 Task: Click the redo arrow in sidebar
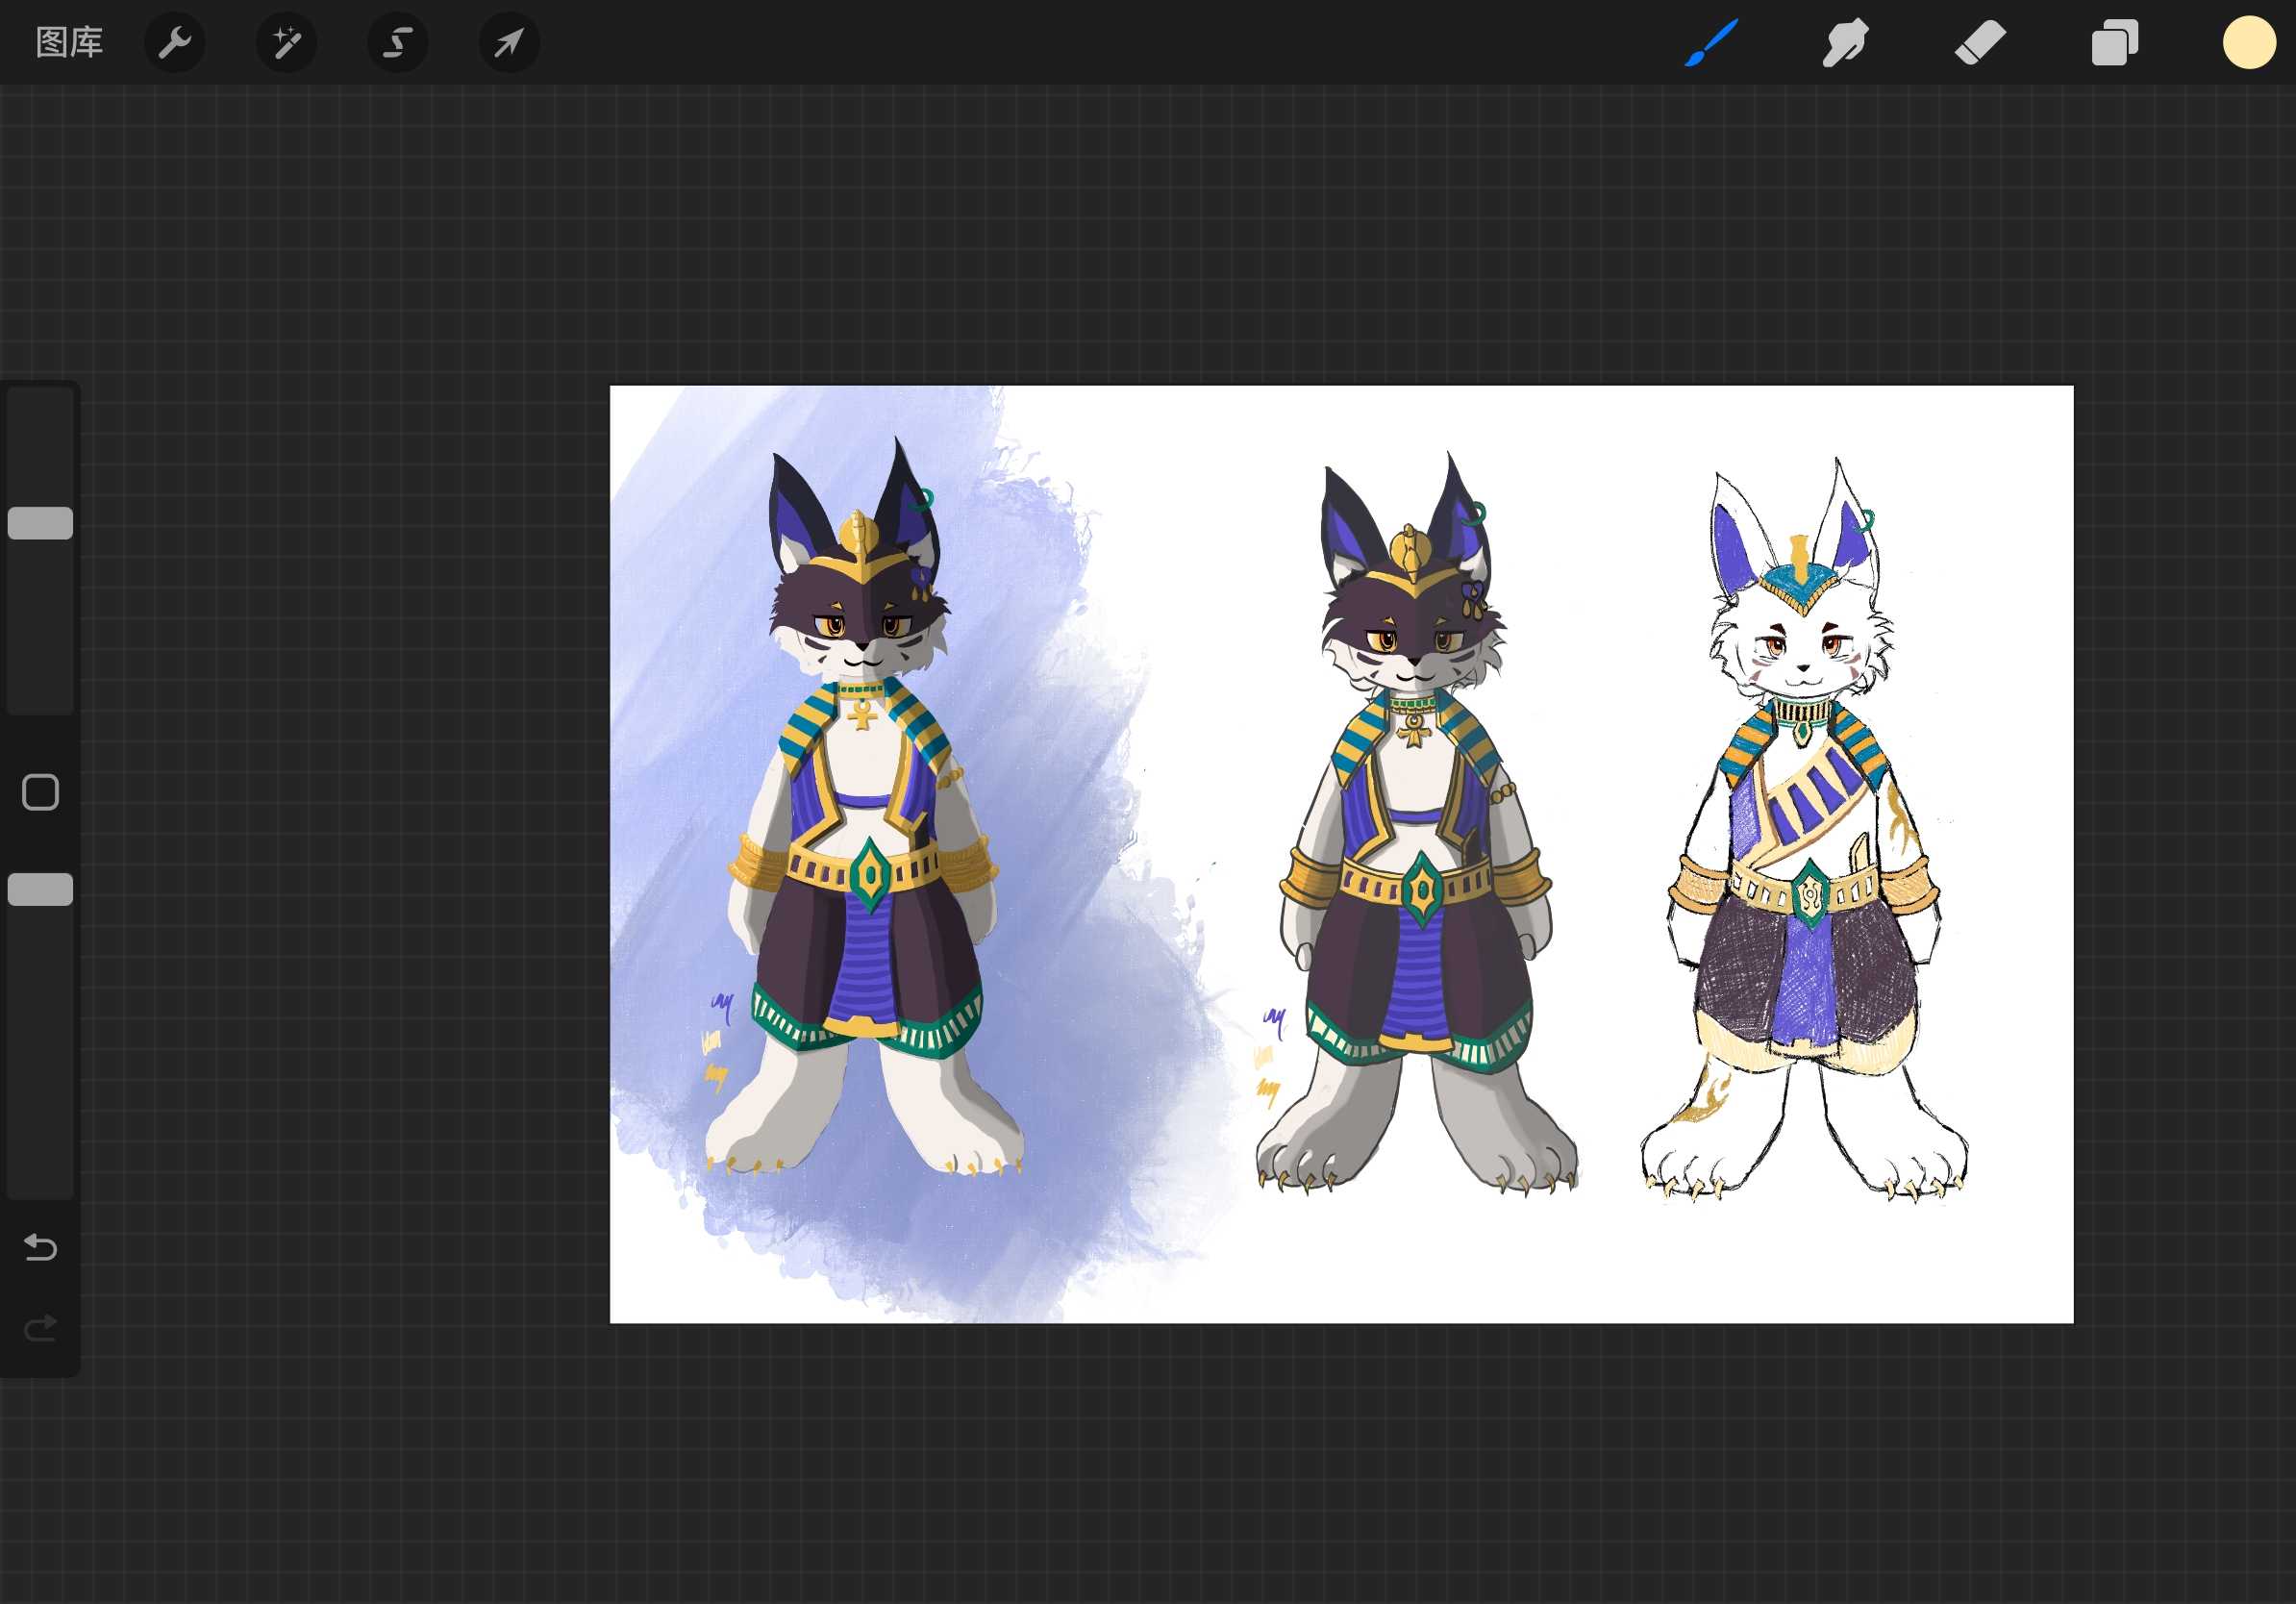40,1328
